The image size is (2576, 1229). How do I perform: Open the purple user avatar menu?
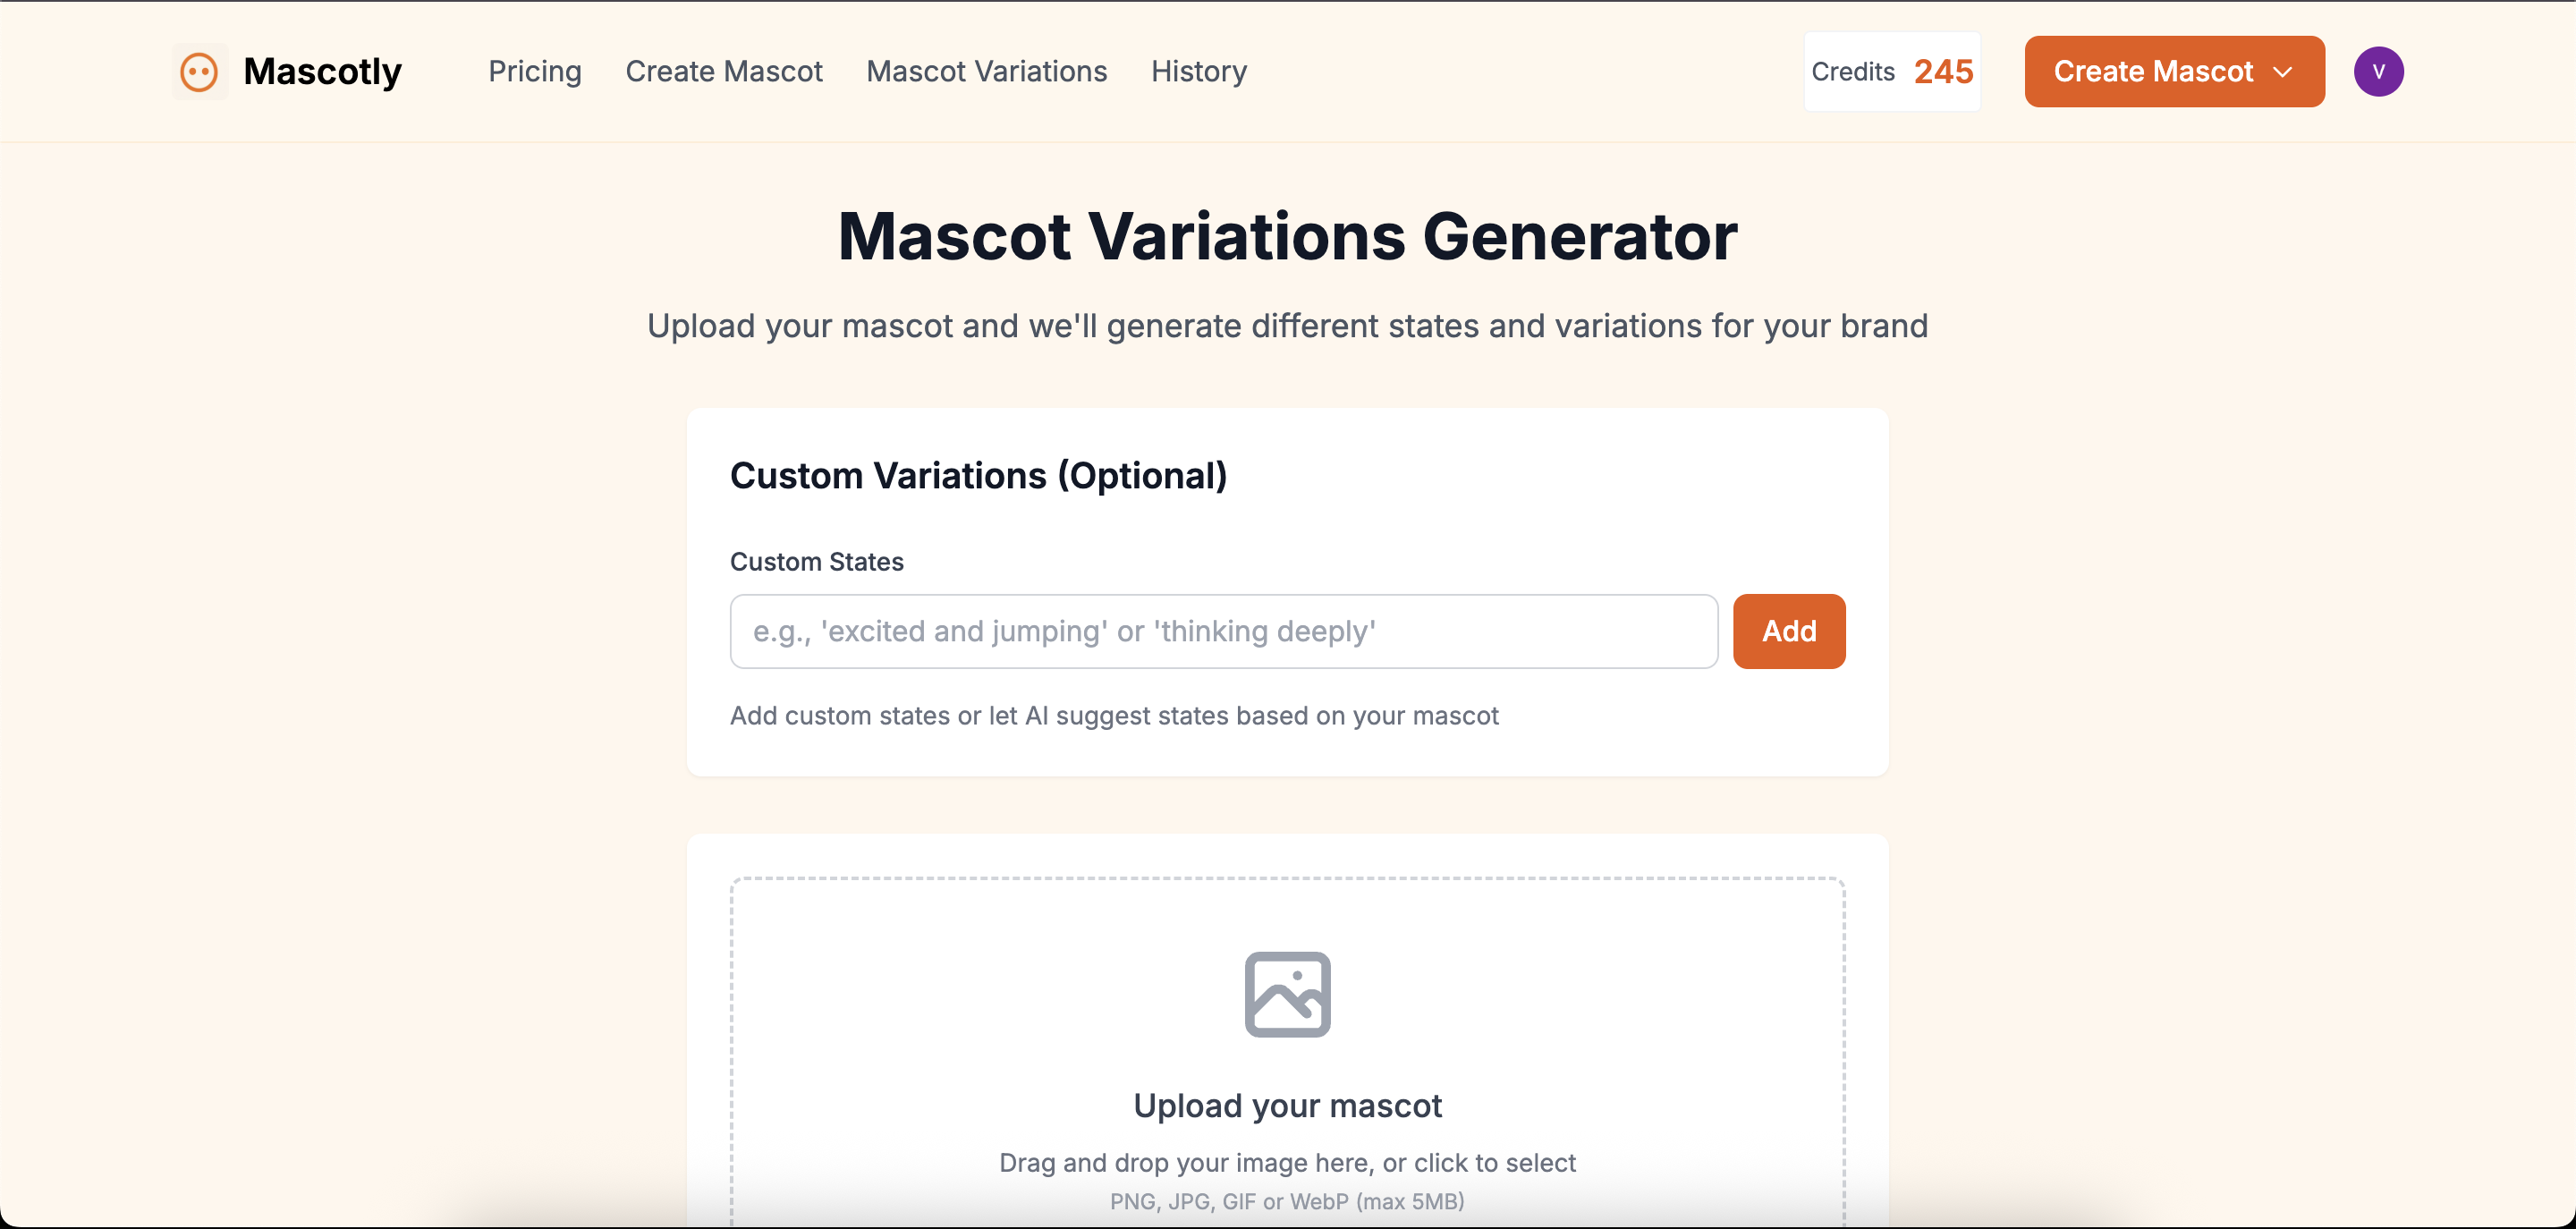2378,72
